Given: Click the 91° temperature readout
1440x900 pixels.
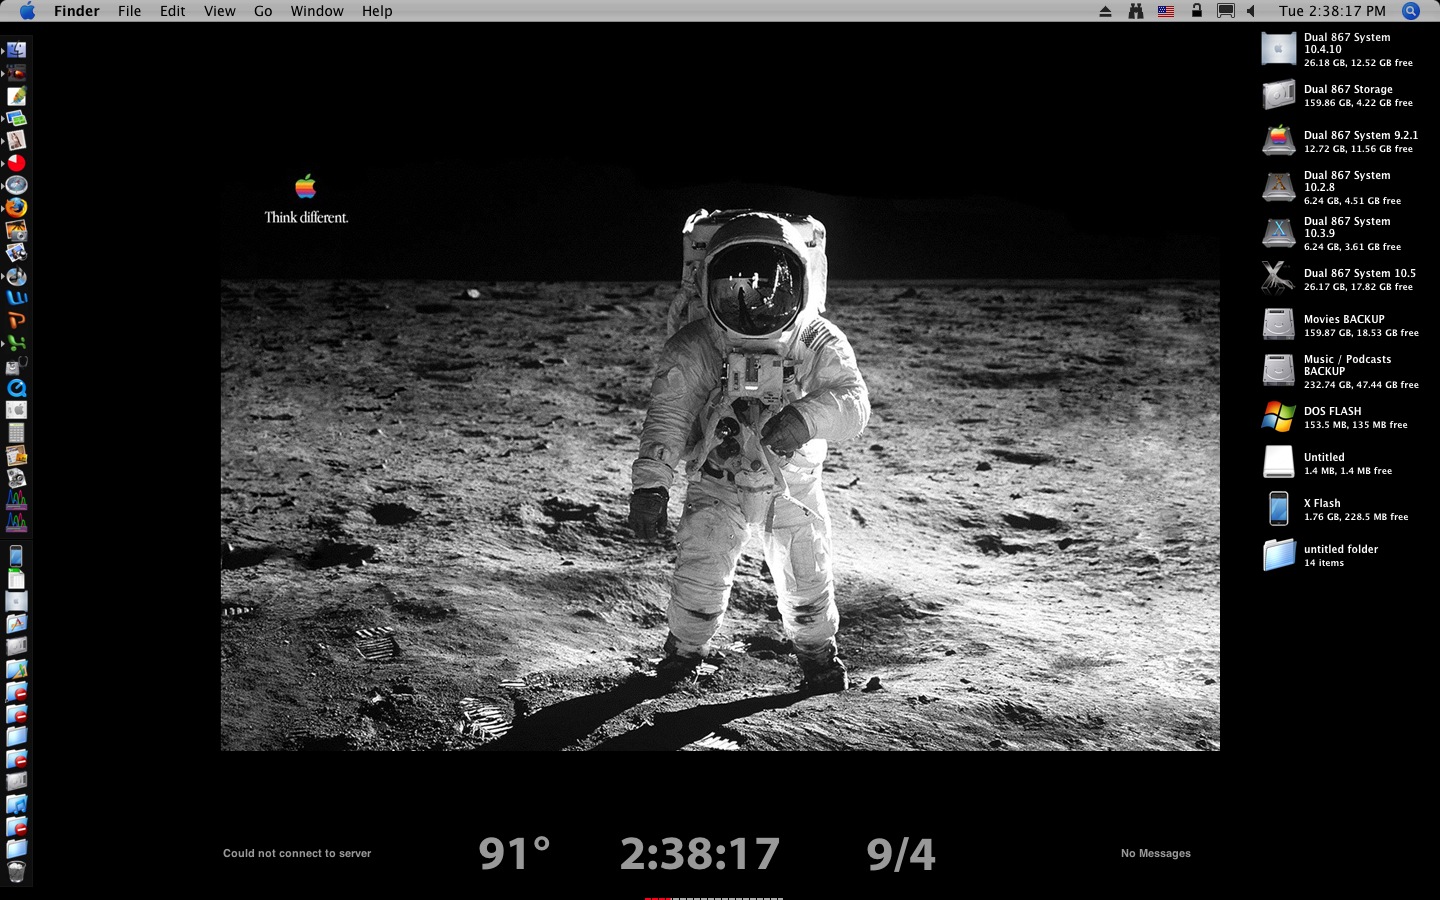Looking at the screenshot, I should (514, 854).
